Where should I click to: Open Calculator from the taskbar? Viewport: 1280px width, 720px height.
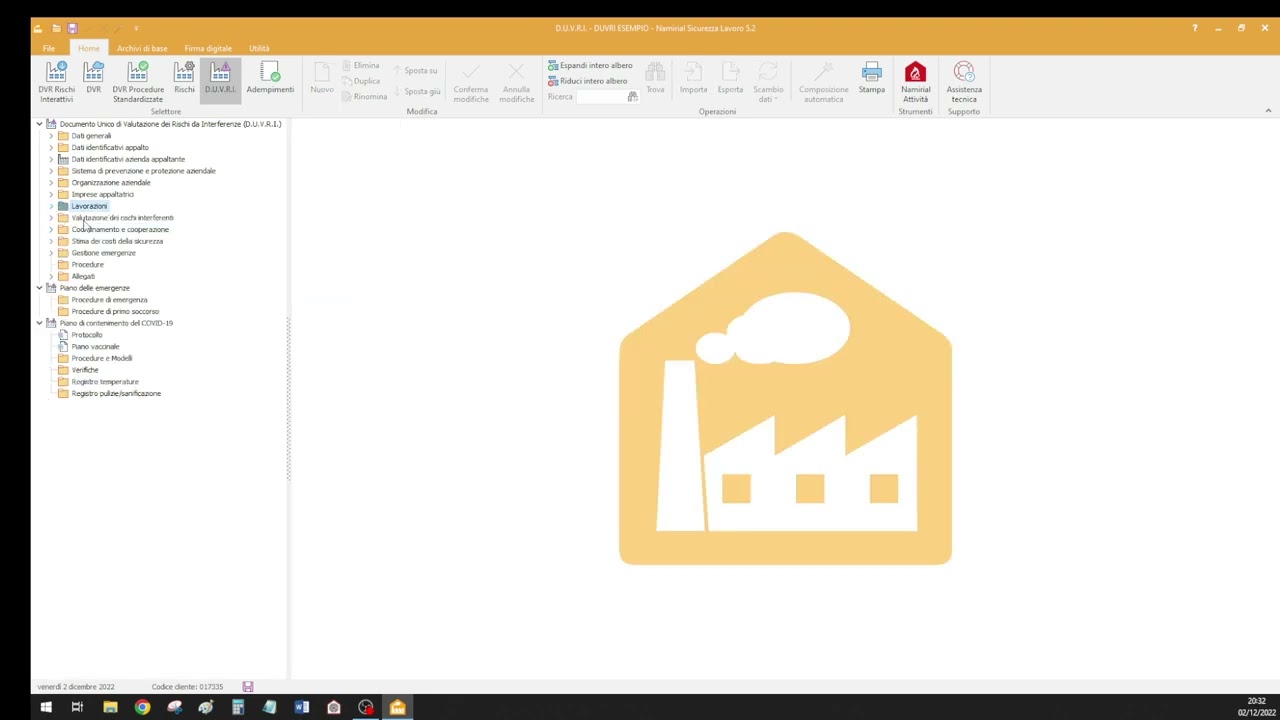(x=238, y=707)
